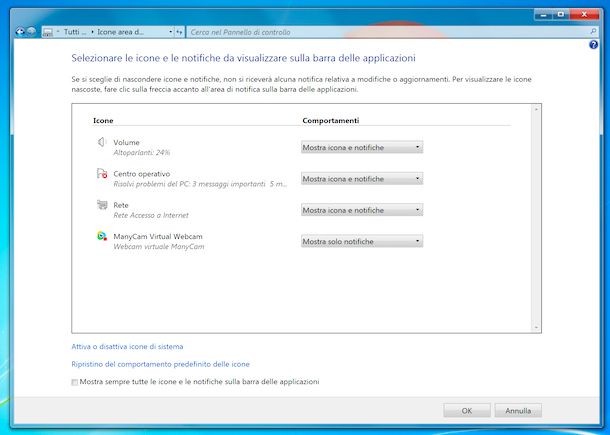The height and width of the screenshot is (435, 610).
Task: Confirm with the OK button
Action: tap(467, 410)
